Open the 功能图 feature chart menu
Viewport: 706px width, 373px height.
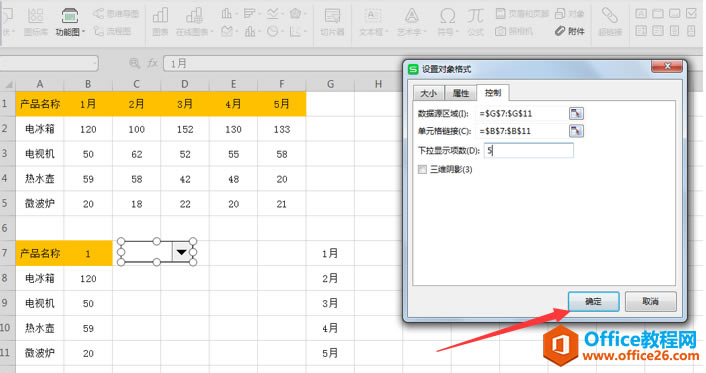70,22
